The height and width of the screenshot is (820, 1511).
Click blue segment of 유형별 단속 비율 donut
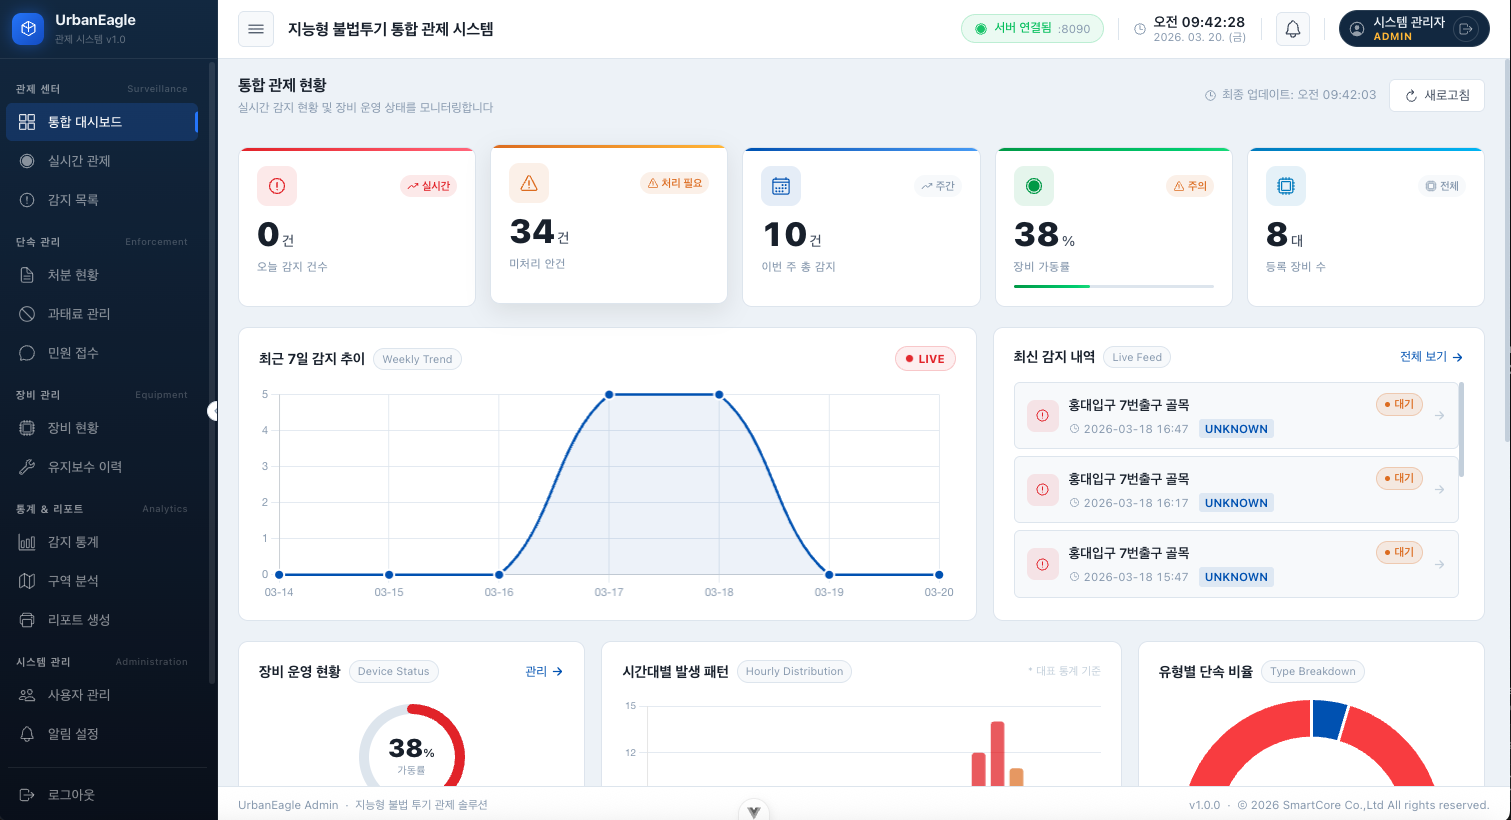pyautogui.click(x=1328, y=718)
